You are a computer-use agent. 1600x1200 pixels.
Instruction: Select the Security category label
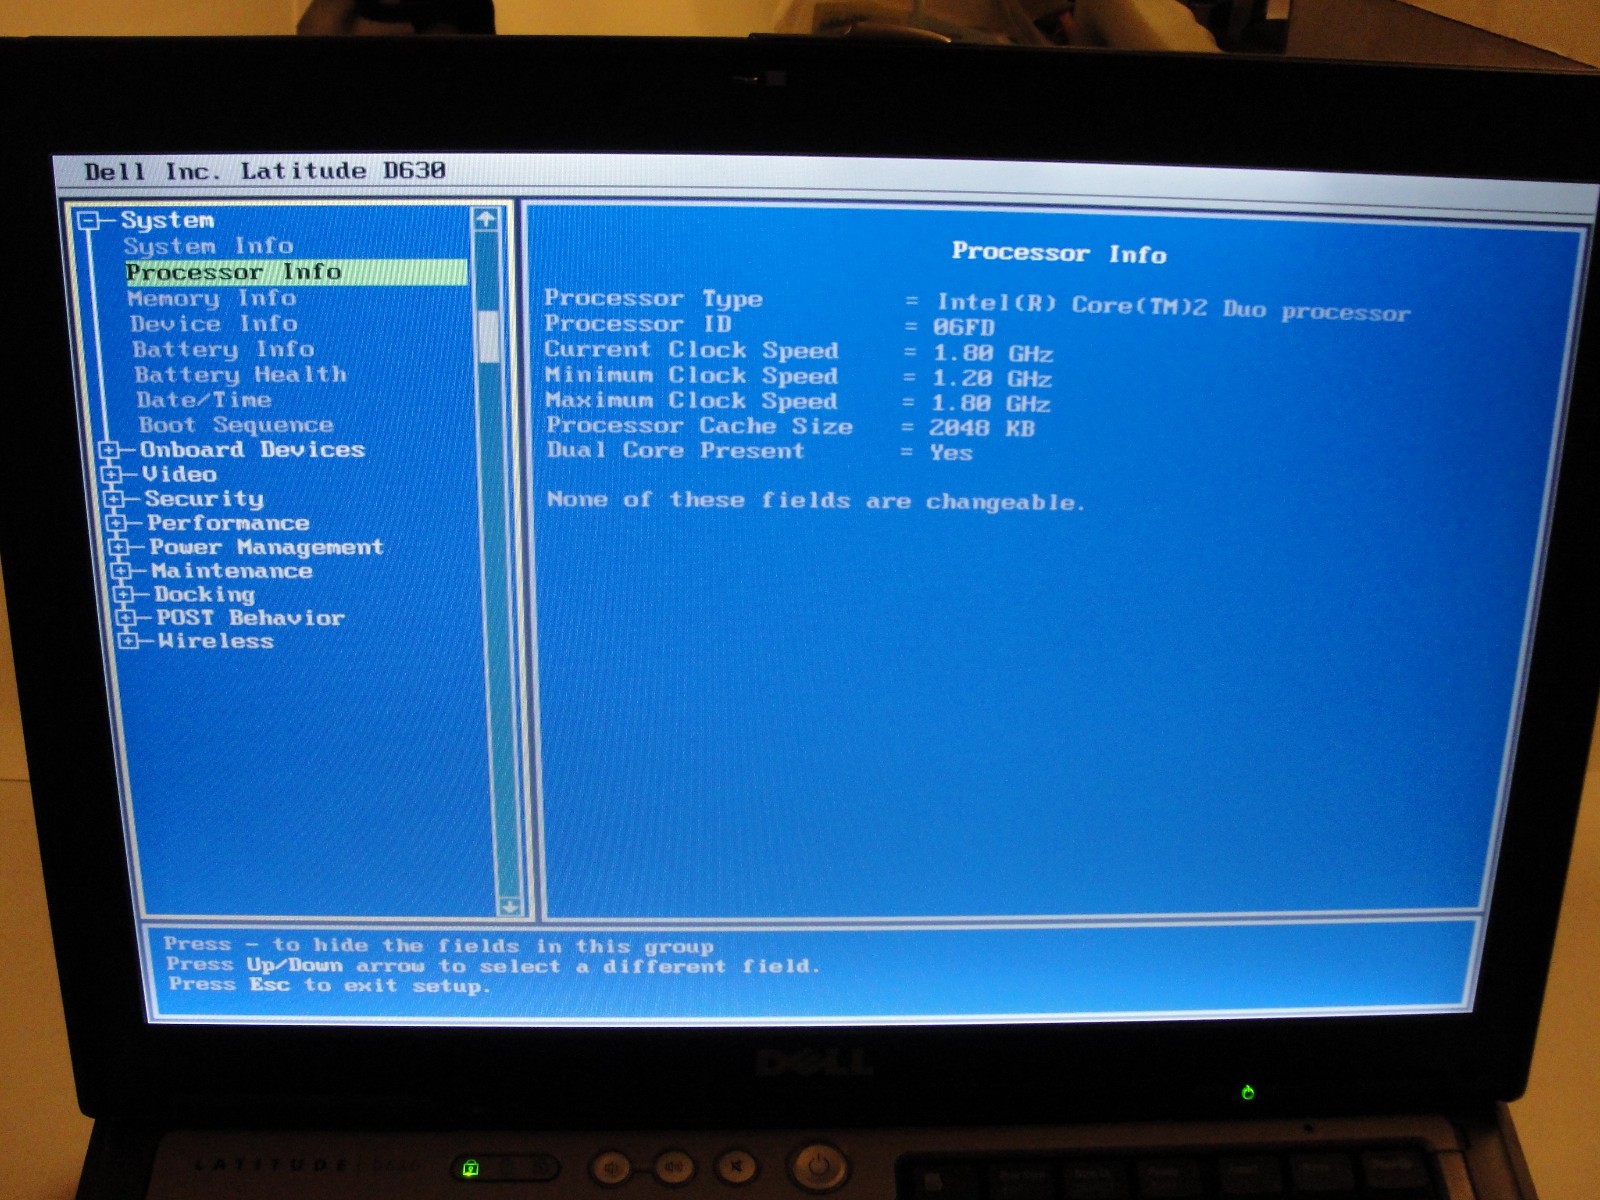(204, 498)
